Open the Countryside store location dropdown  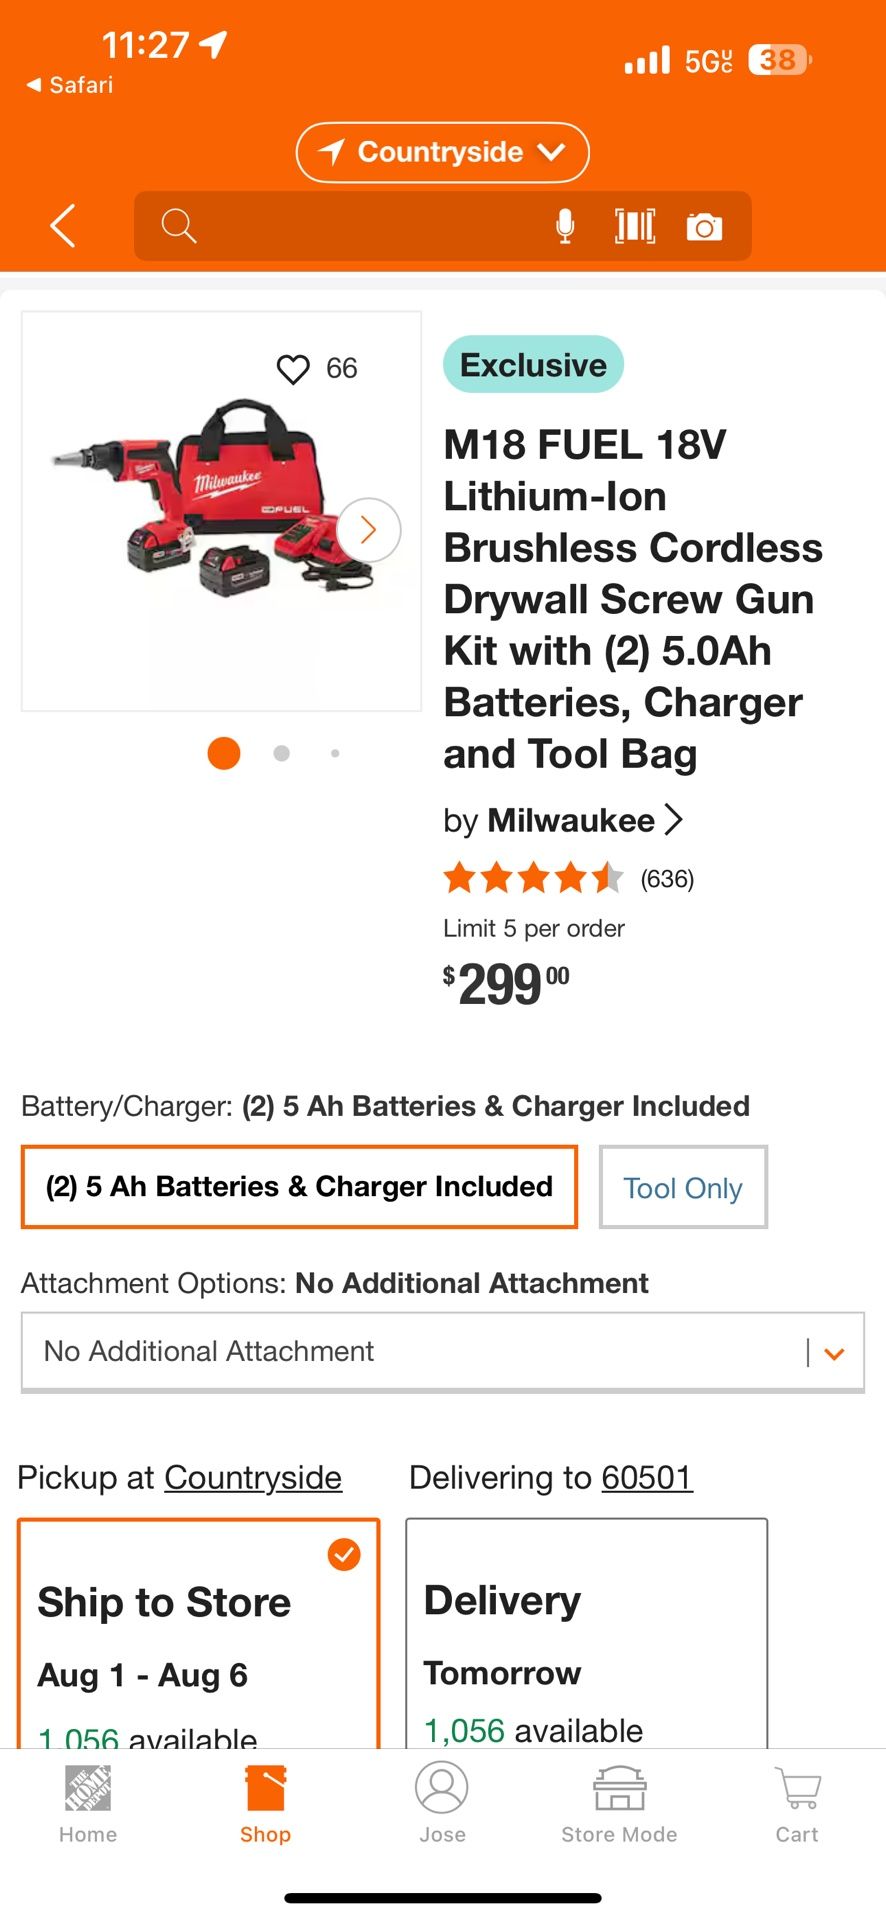[442, 152]
